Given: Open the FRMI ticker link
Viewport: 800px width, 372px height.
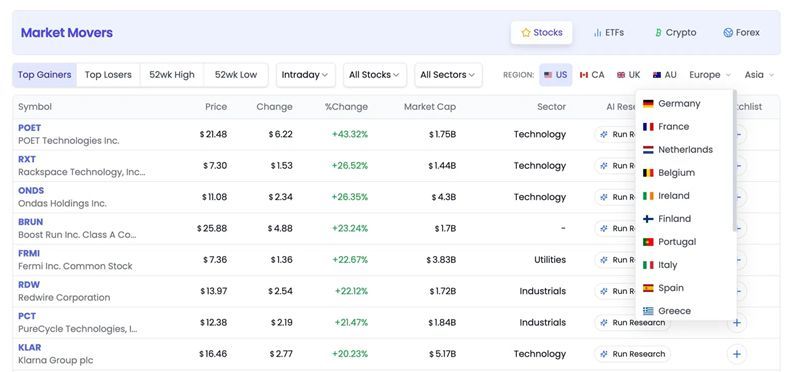Looking at the screenshot, I should [x=29, y=254].
